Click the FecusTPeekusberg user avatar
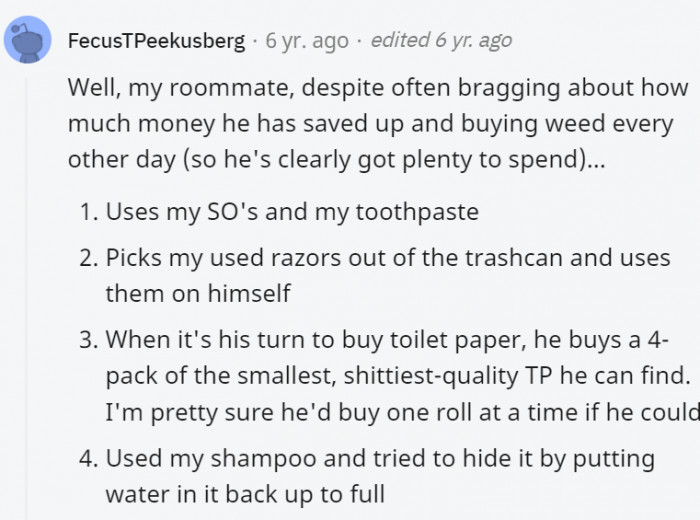This screenshot has height=520, width=700. coord(26,41)
